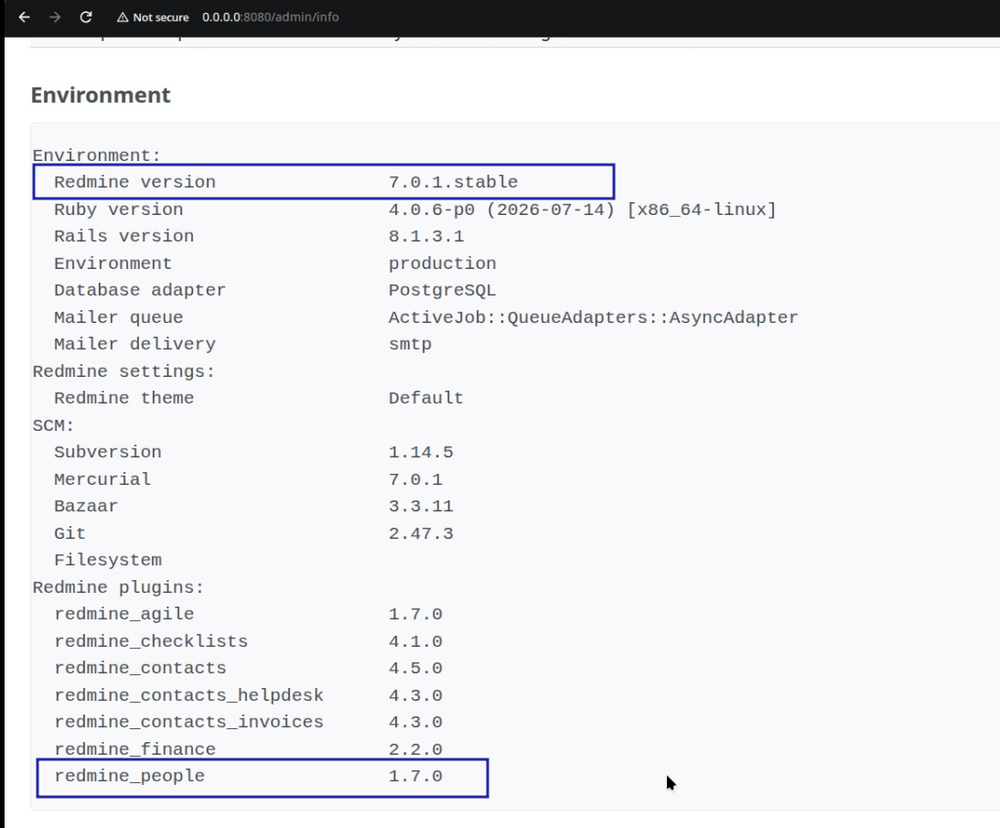The height and width of the screenshot is (828, 1000).
Task: Click the 'Redmine plugins:' line
Action: (118, 588)
